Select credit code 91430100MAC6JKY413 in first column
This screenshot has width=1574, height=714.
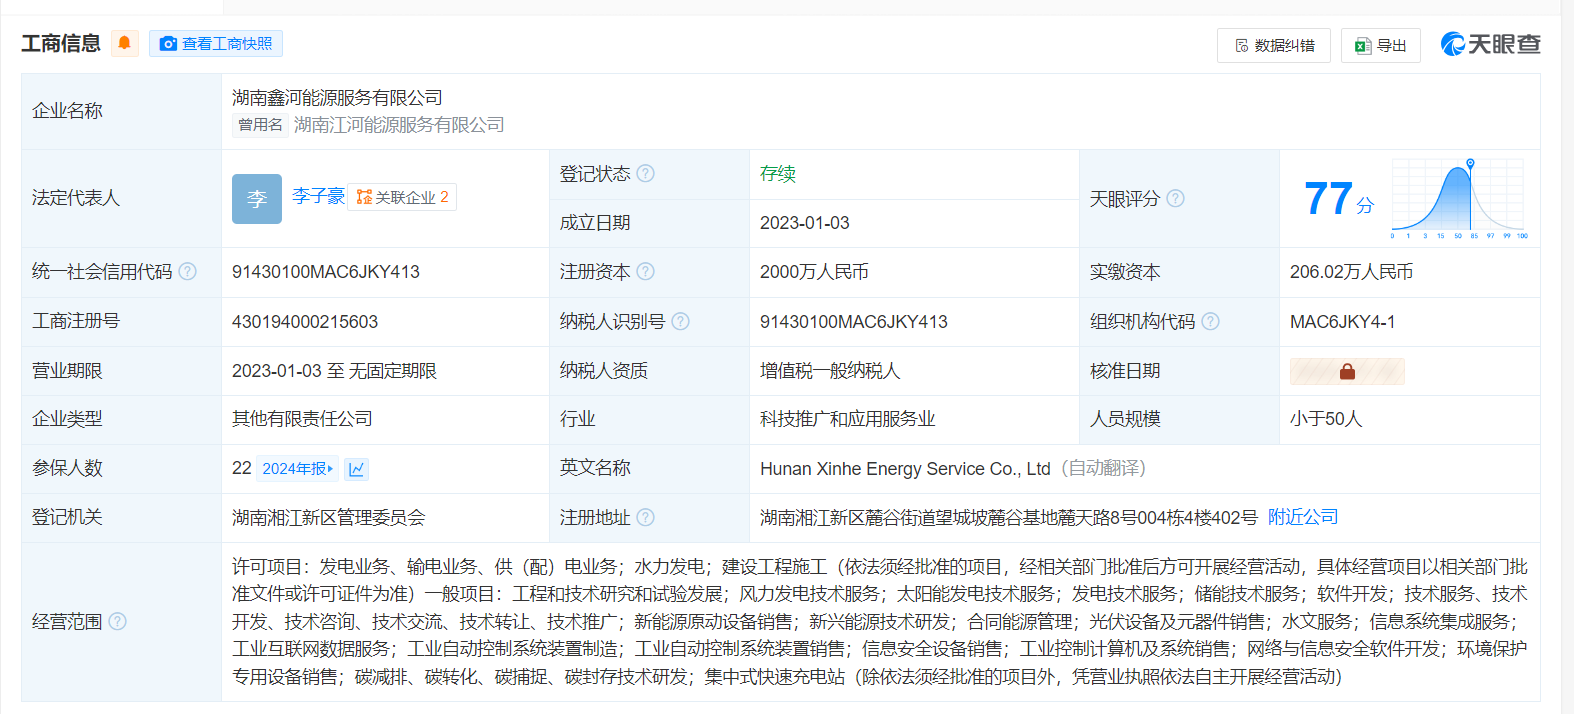326,272
